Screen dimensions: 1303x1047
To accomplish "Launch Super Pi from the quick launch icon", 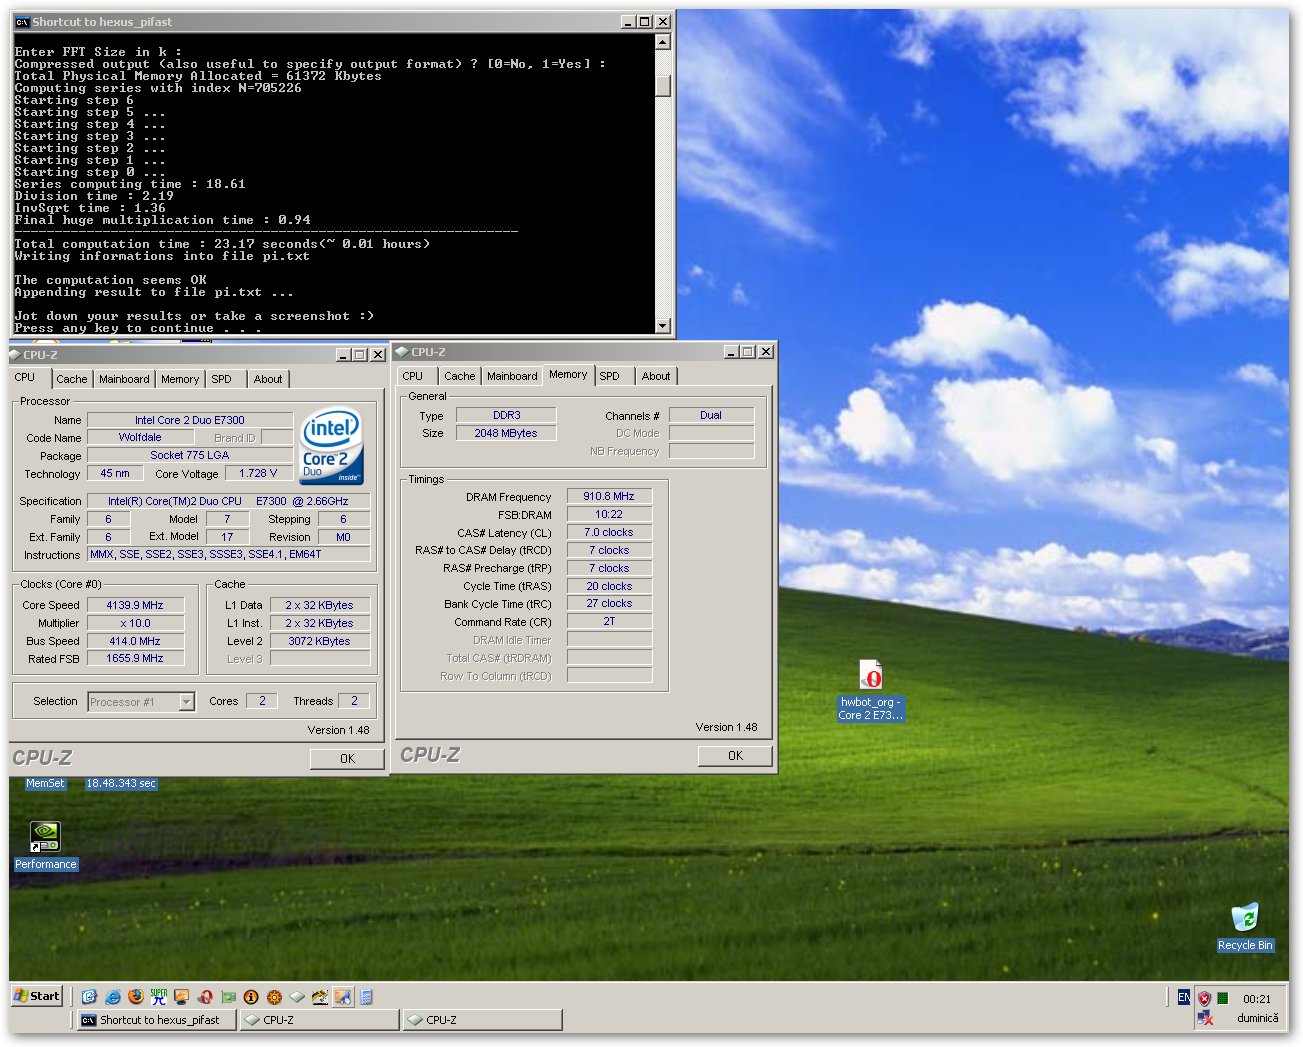I will pos(158,996).
